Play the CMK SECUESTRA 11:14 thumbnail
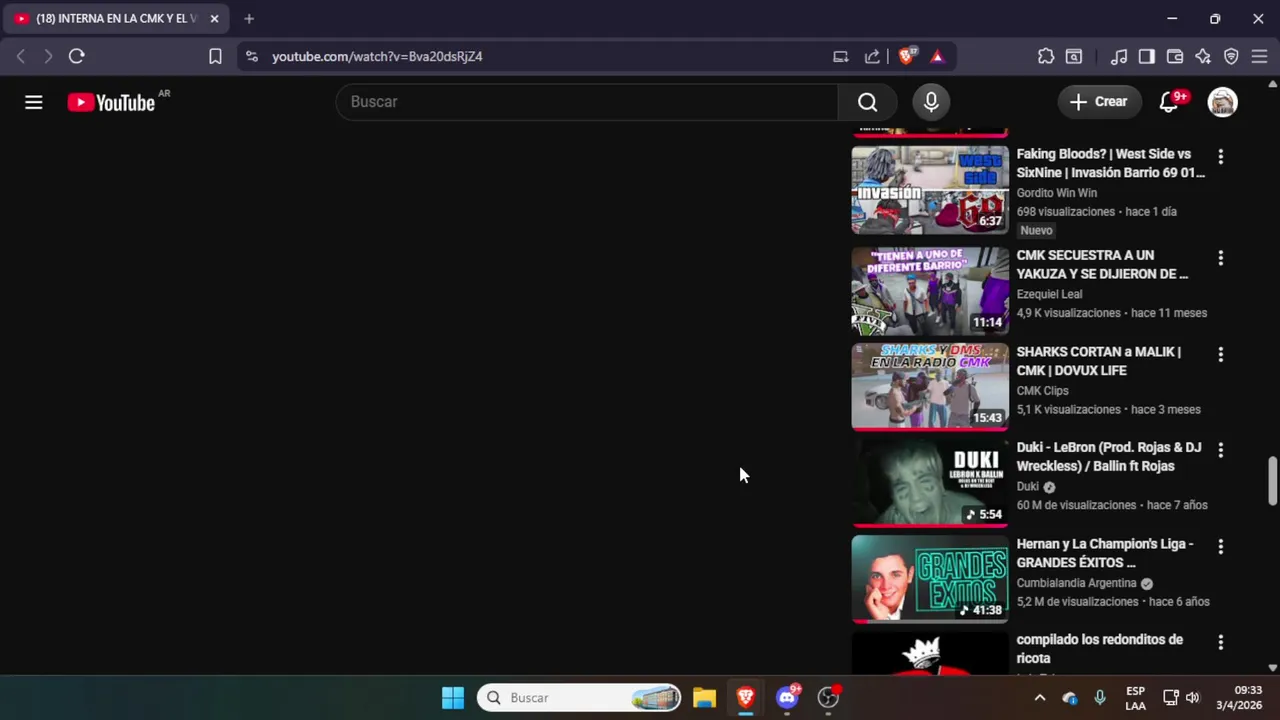This screenshot has width=1280, height=720. point(930,291)
